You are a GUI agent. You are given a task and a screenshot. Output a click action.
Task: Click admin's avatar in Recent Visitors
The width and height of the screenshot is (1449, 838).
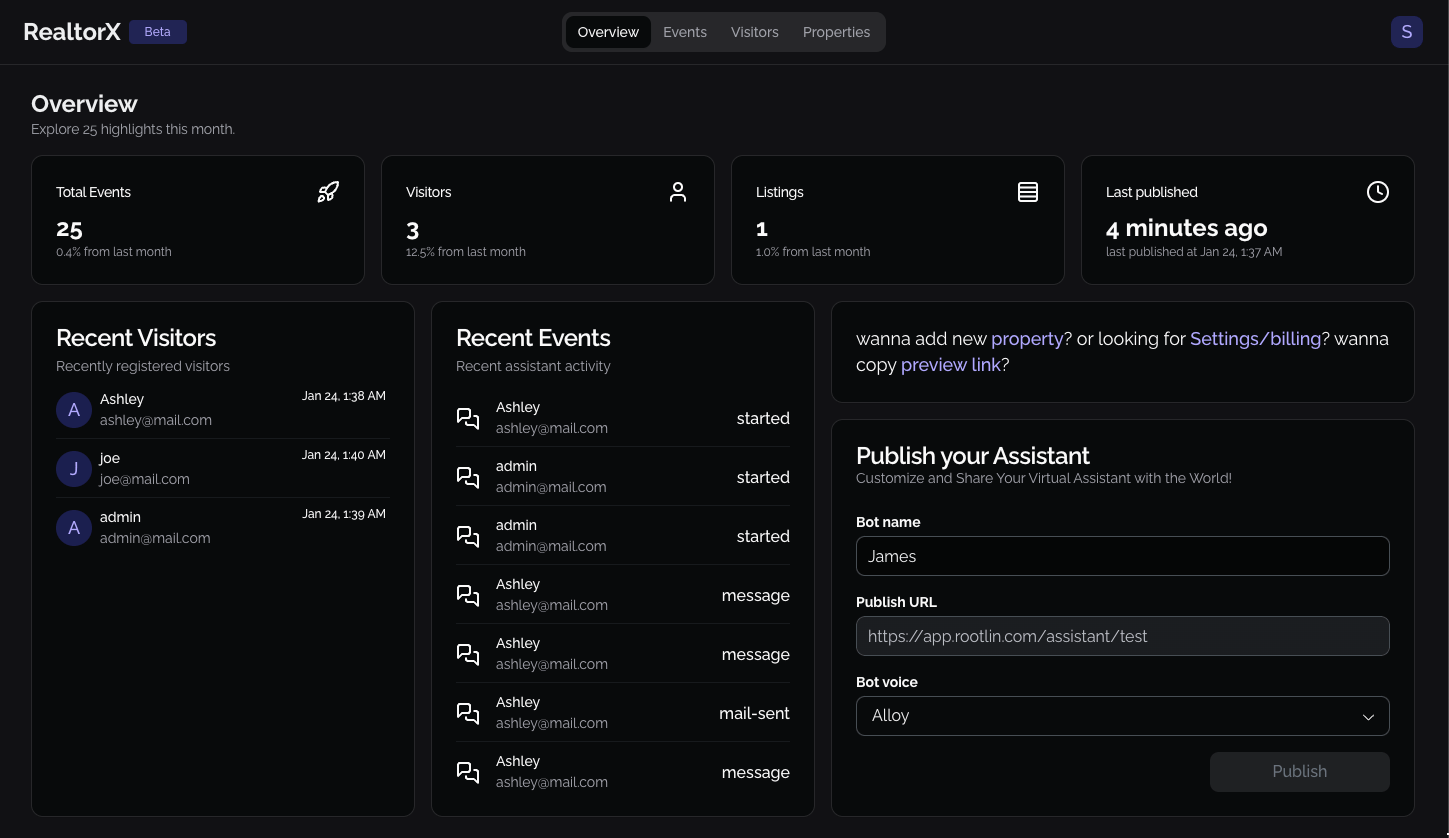[x=74, y=528]
